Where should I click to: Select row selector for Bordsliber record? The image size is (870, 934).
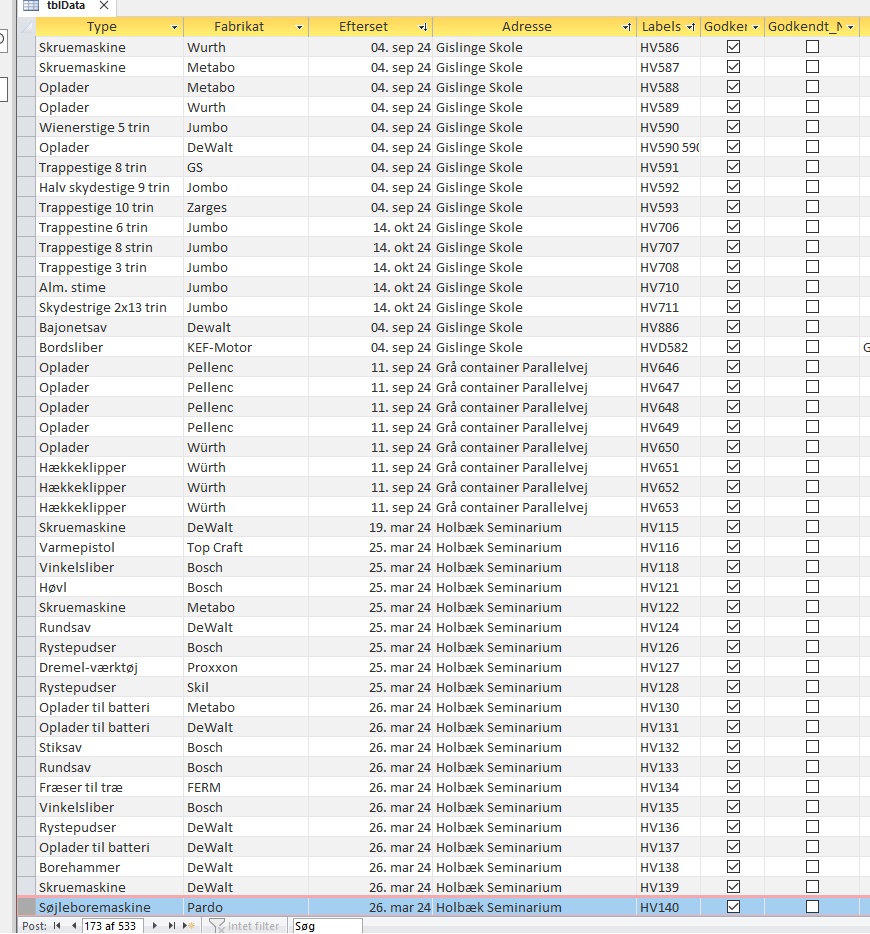(x=26, y=347)
